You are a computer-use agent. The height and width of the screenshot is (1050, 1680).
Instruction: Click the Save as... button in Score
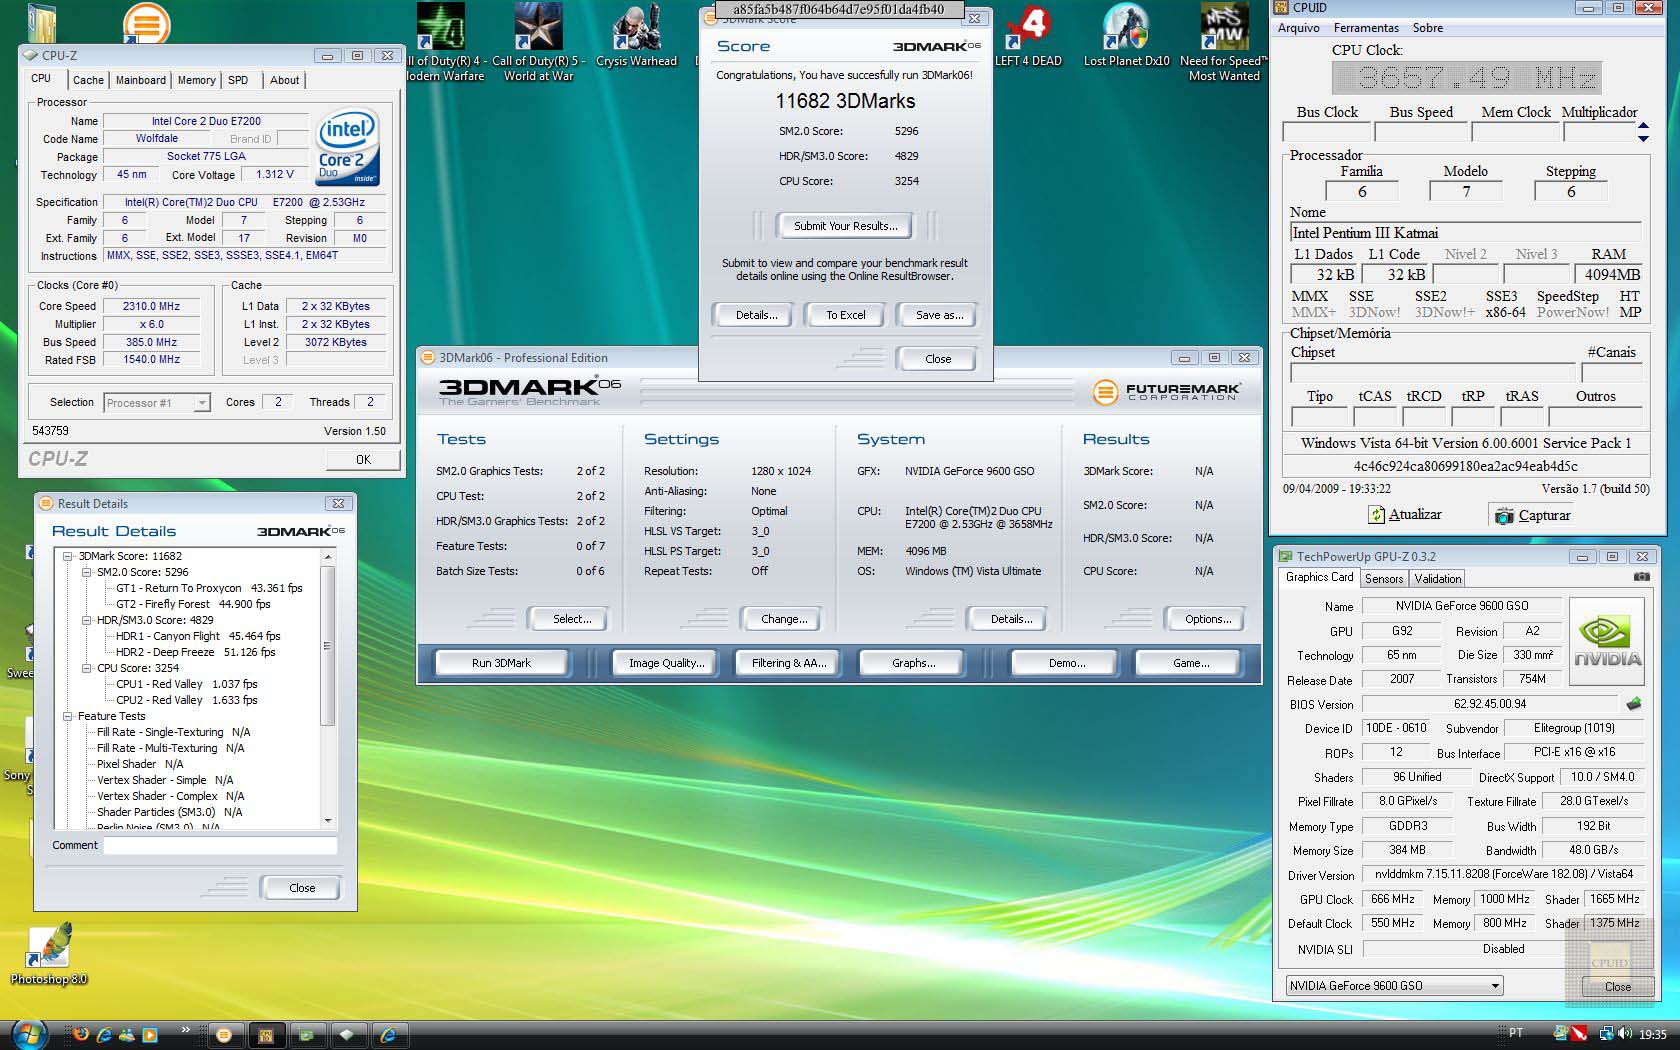[x=940, y=315]
